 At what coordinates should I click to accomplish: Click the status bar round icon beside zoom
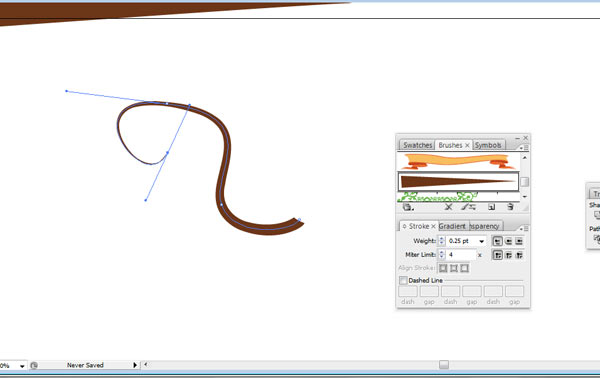(34, 365)
